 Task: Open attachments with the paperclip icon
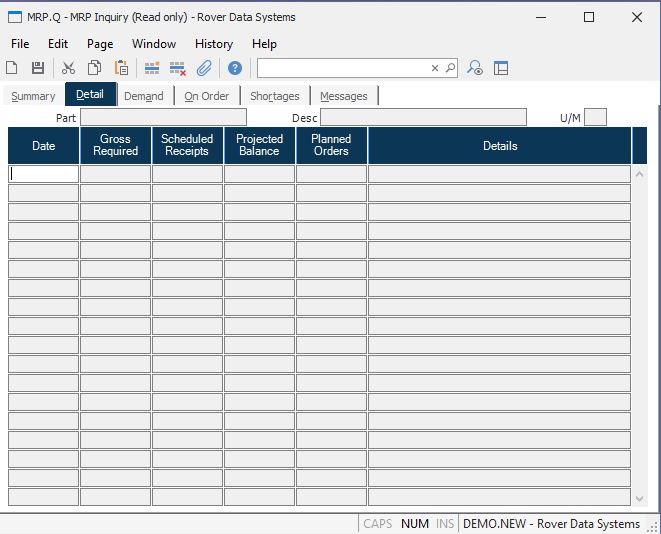pyautogui.click(x=204, y=68)
